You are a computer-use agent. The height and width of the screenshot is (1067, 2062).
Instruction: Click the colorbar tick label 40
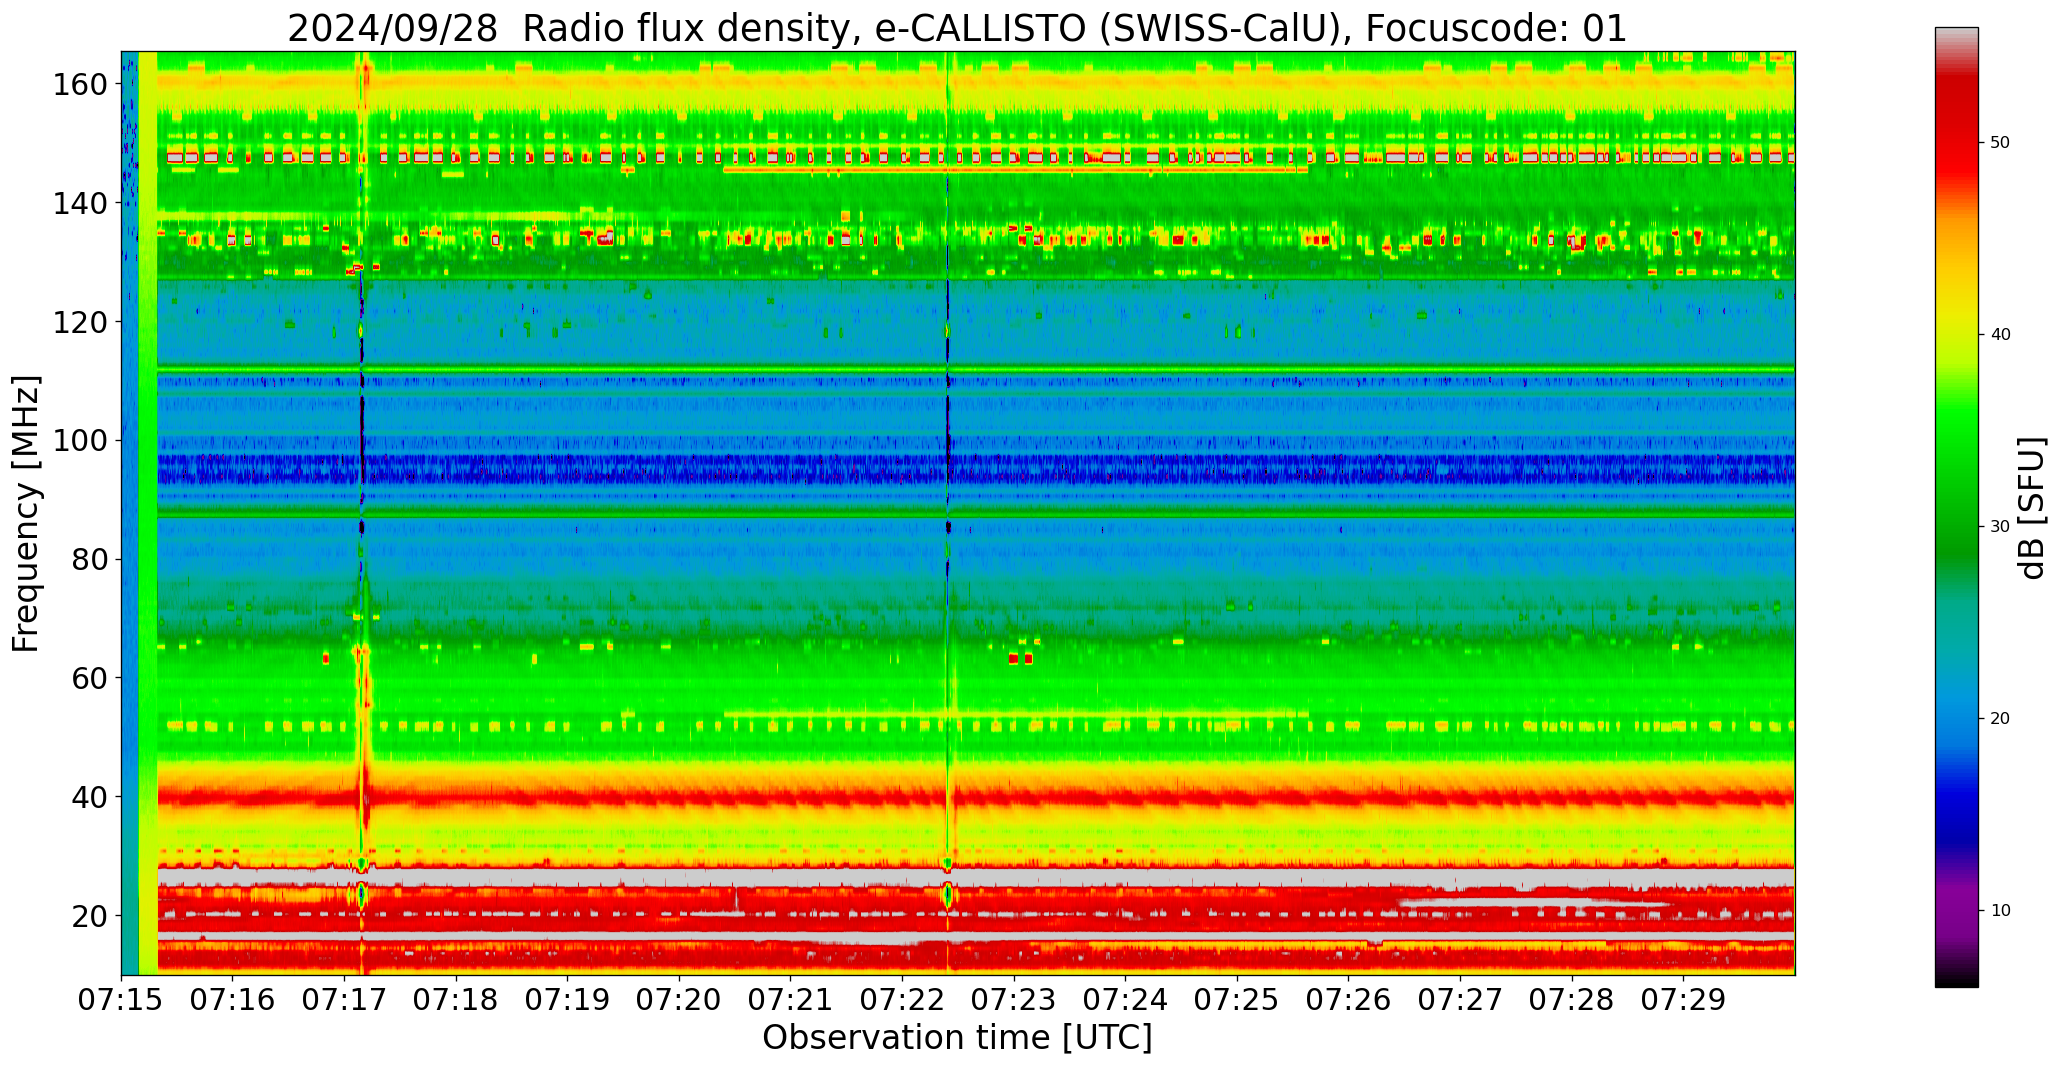(2000, 335)
